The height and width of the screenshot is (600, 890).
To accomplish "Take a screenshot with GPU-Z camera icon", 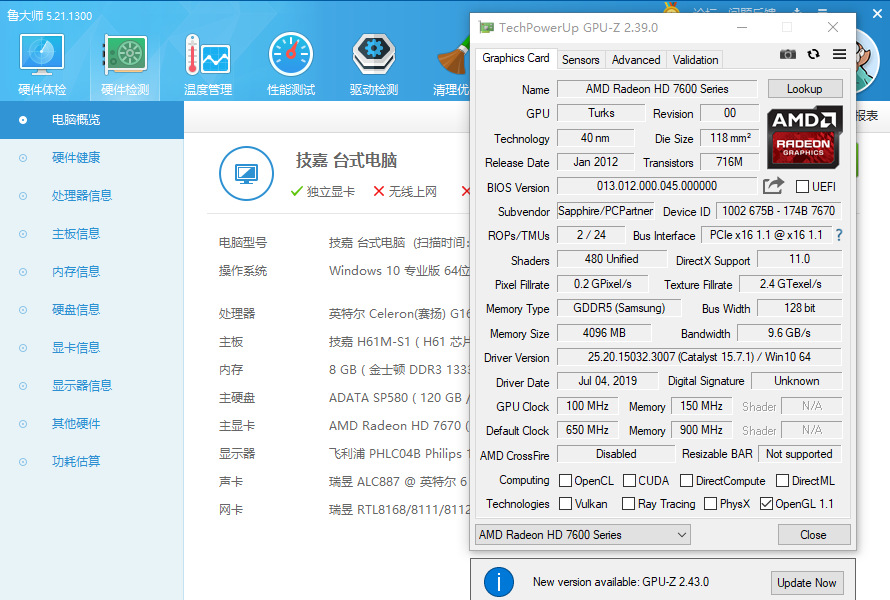I will click(x=787, y=55).
